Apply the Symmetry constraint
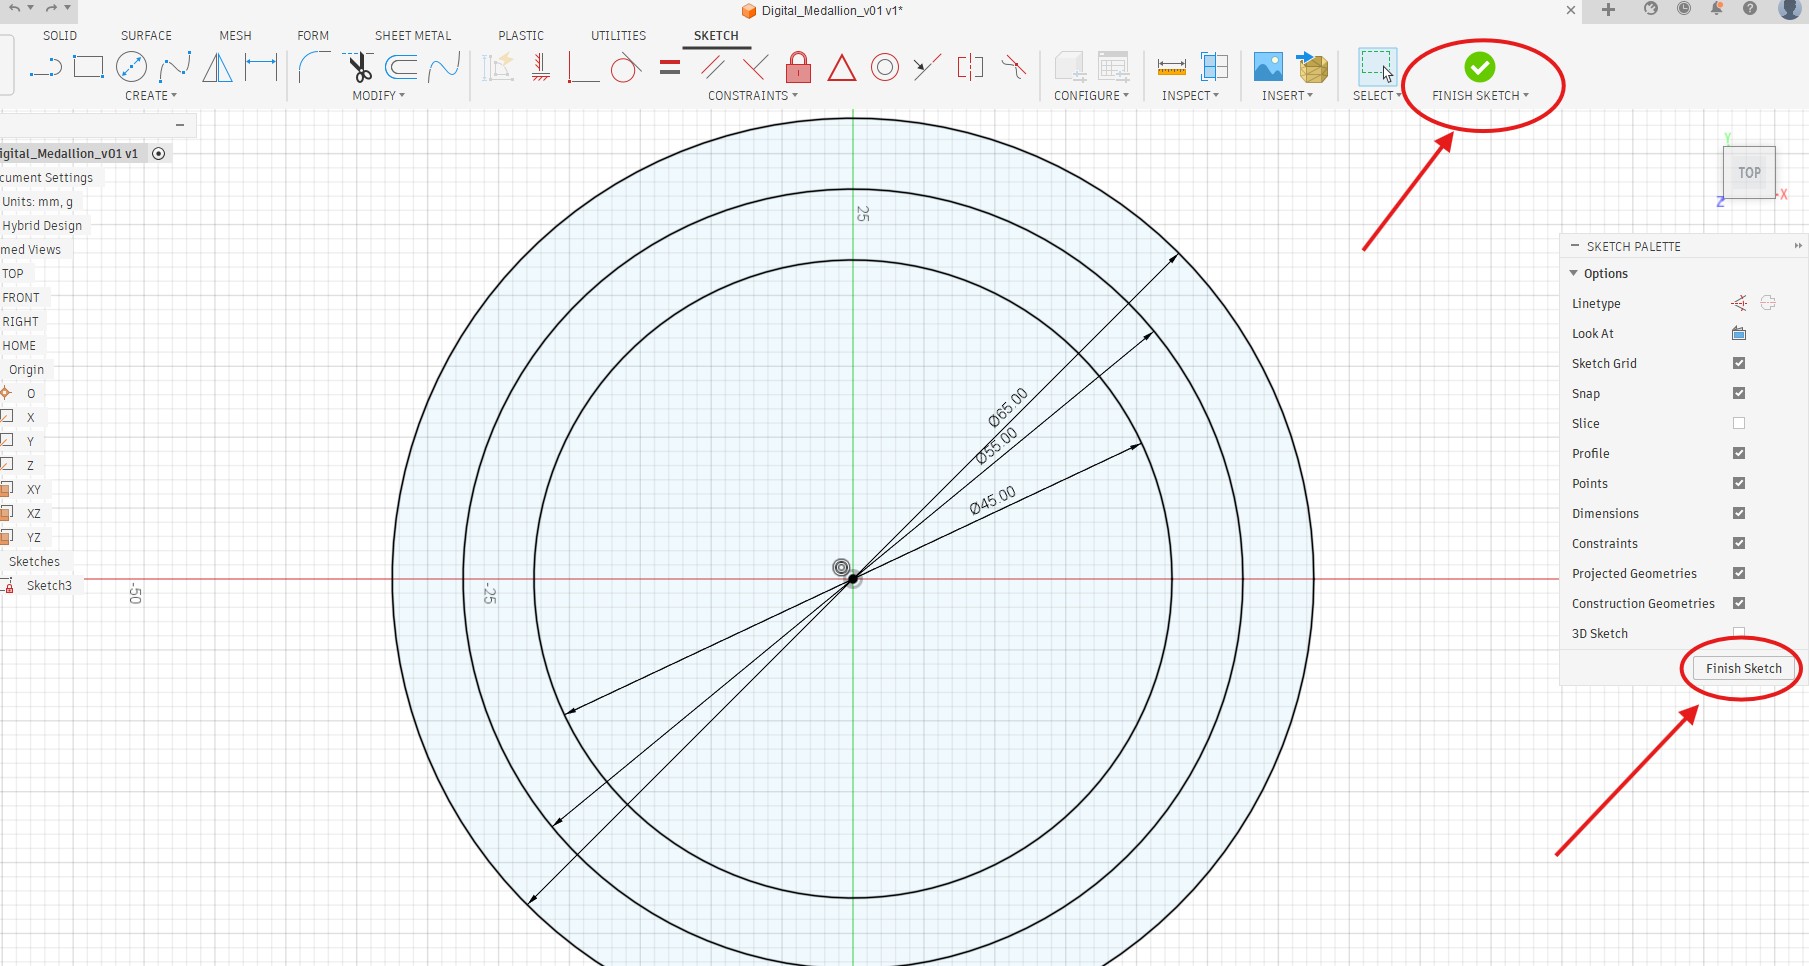This screenshot has height=966, width=1809. click(970, 68)
